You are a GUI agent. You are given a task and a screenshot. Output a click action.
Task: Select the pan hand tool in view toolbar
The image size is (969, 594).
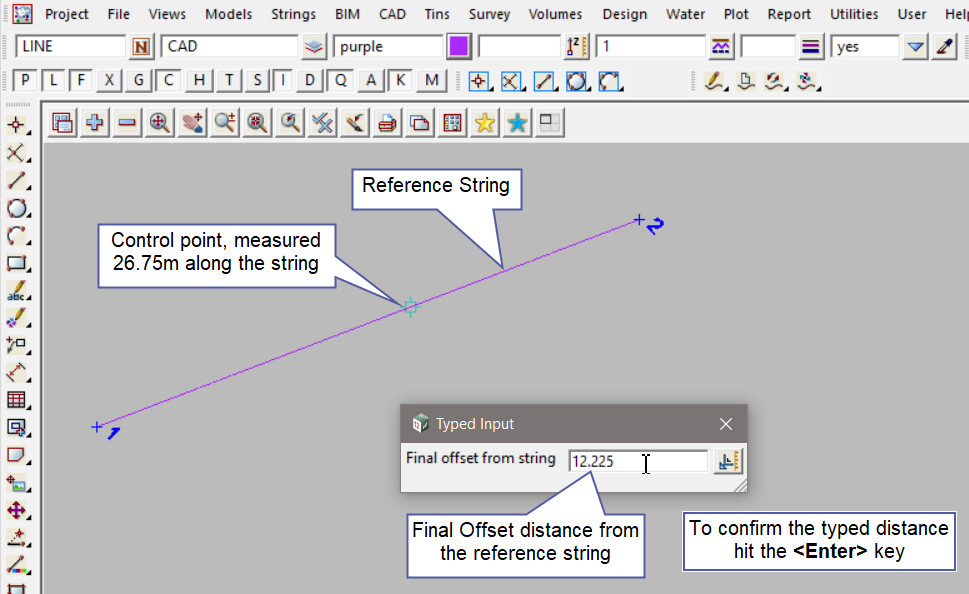tap(192, 123)
